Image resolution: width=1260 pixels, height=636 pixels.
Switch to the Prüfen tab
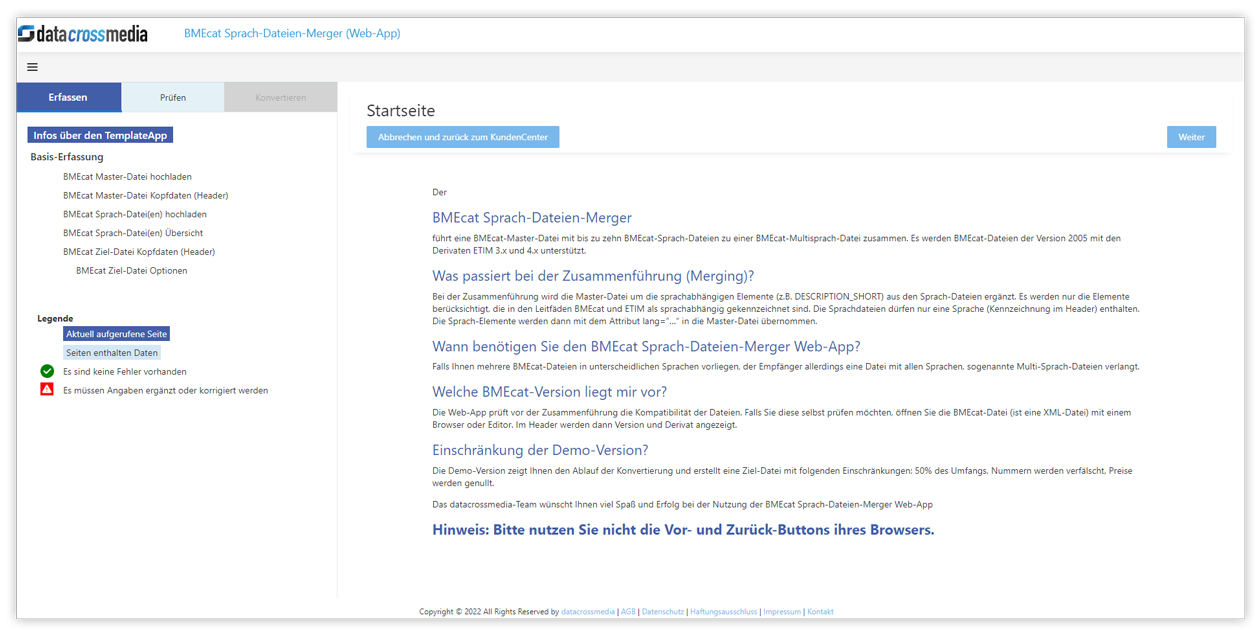point(173,97)
